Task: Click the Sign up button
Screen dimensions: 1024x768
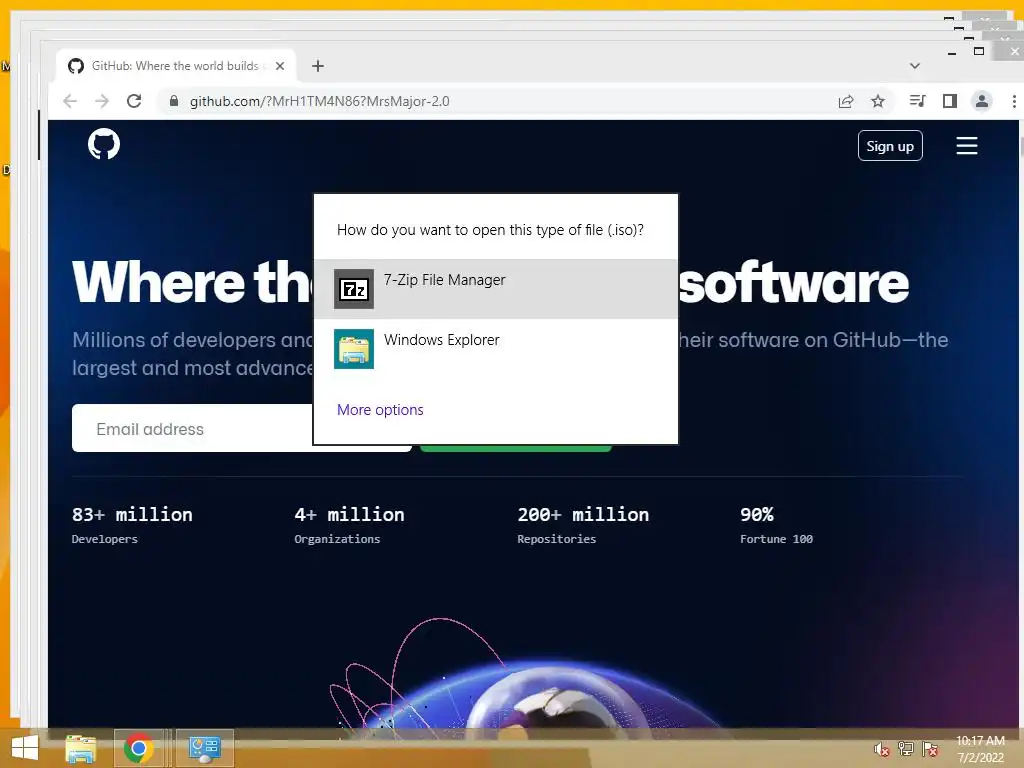Action: click(x=890, y=146)
